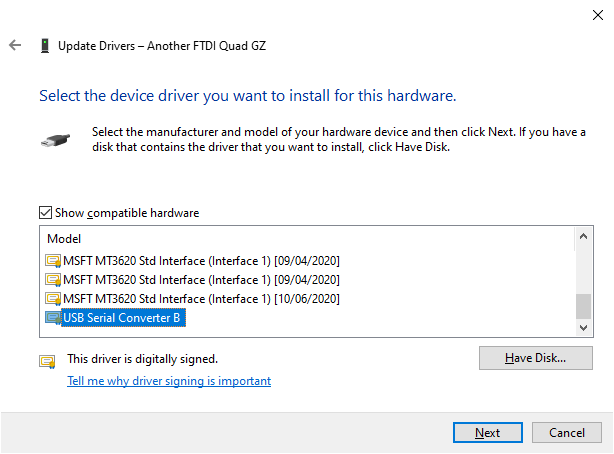Select the second MSFT MT3620 entry dated 09/04/2020
Viewport: 614px width, 454px height.
click(x=201, y=279)
